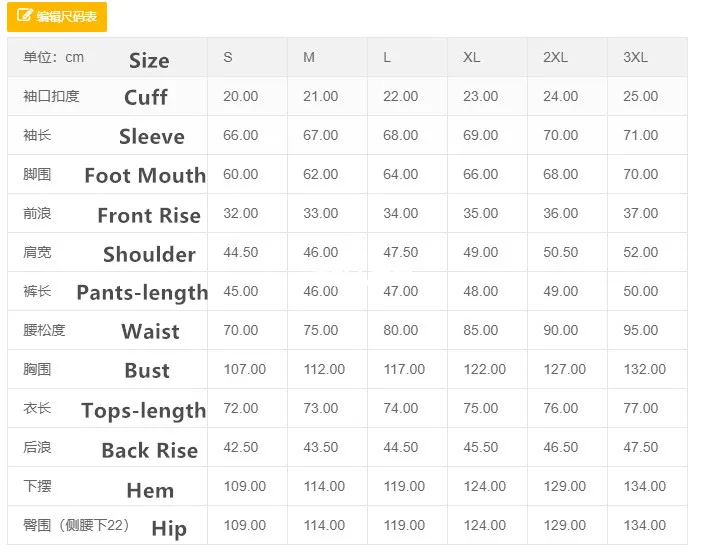The height and width of the screenshot is (555, 723).
Task: Select the 3XL size column header
Action: coord(636,57)
